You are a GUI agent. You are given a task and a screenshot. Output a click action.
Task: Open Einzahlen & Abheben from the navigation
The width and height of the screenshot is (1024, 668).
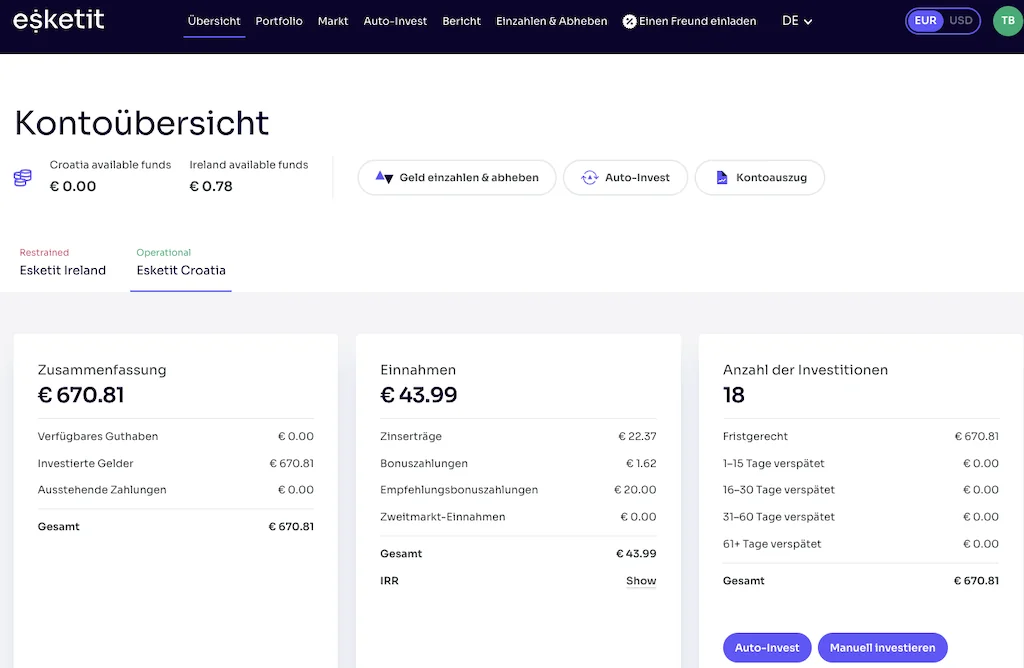pos(551,20)
